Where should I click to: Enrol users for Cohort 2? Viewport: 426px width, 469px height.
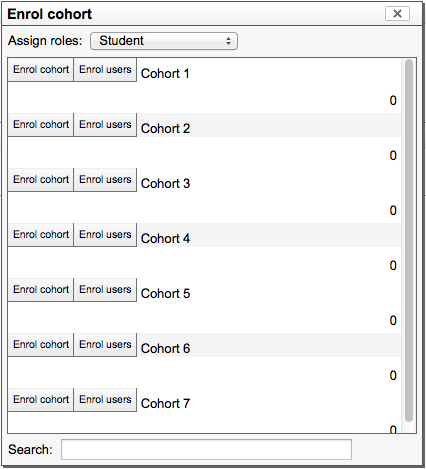point(105,125)
